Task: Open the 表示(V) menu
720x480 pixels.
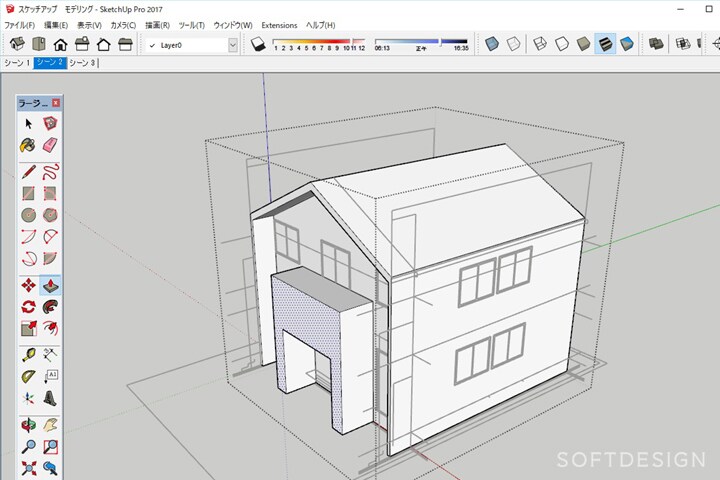Action: (x=89, y=25)
